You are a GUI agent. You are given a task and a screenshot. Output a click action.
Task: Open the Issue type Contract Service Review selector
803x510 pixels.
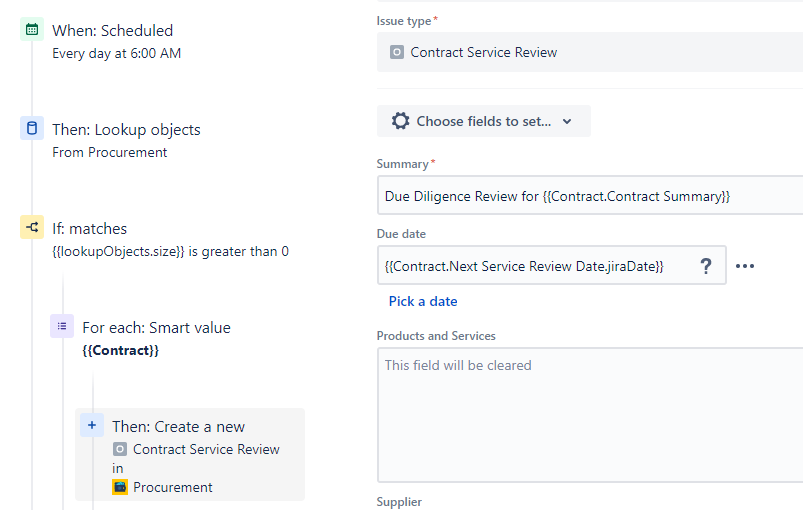click(590, 52)
